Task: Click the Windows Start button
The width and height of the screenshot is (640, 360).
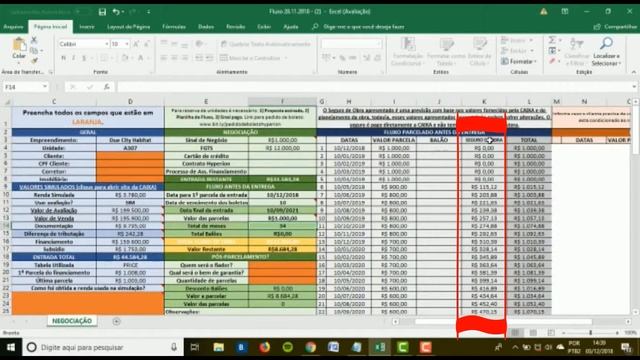Action: pyautogui.click(x=11, y=347)
